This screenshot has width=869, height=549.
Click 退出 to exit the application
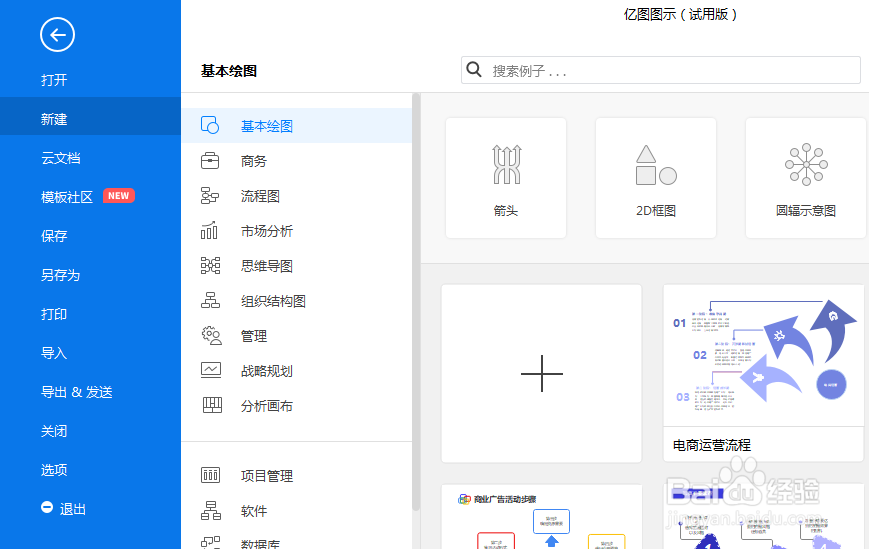[73, 509]
